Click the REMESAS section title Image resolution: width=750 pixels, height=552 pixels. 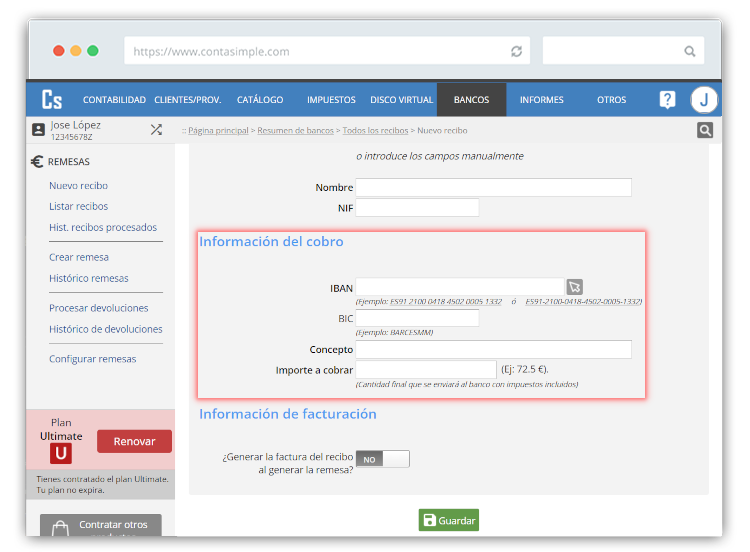tap(68, 162)
